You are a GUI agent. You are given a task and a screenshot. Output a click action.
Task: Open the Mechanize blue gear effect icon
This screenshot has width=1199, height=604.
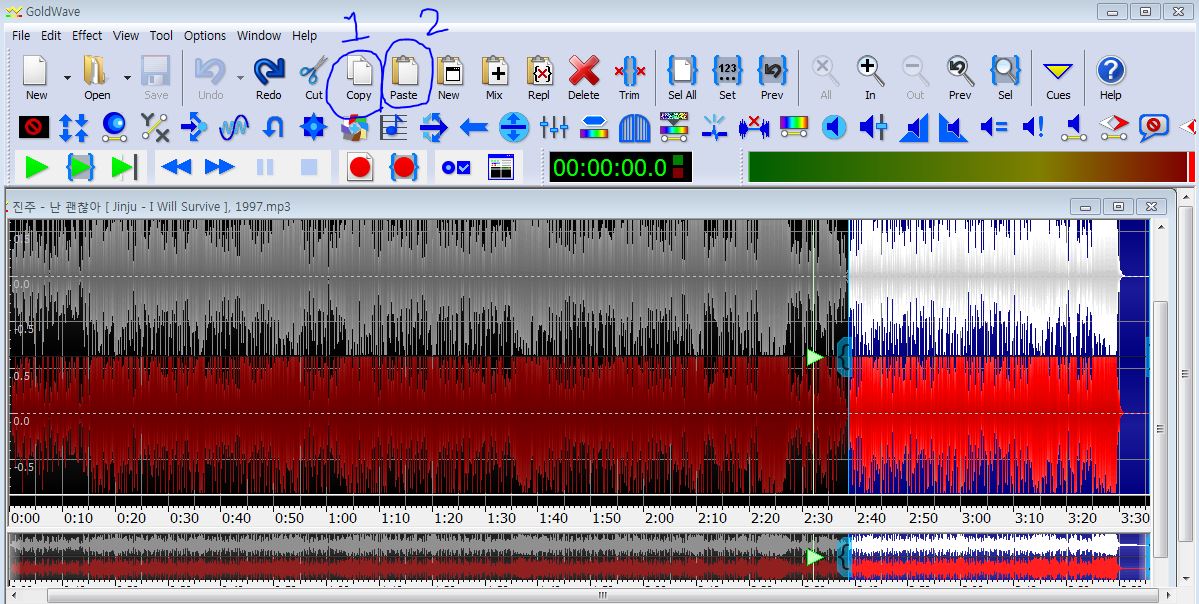(314, 127)
